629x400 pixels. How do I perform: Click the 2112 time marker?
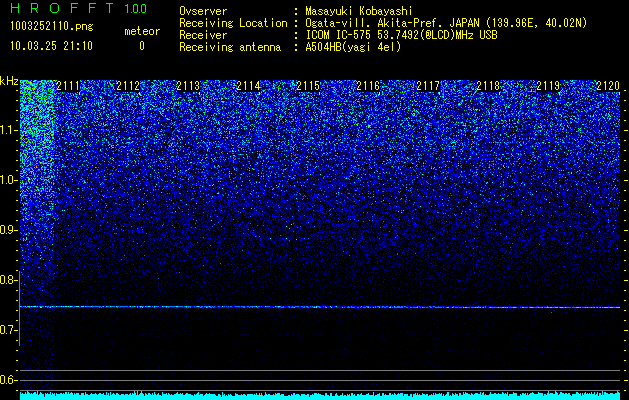coord(128,85)
